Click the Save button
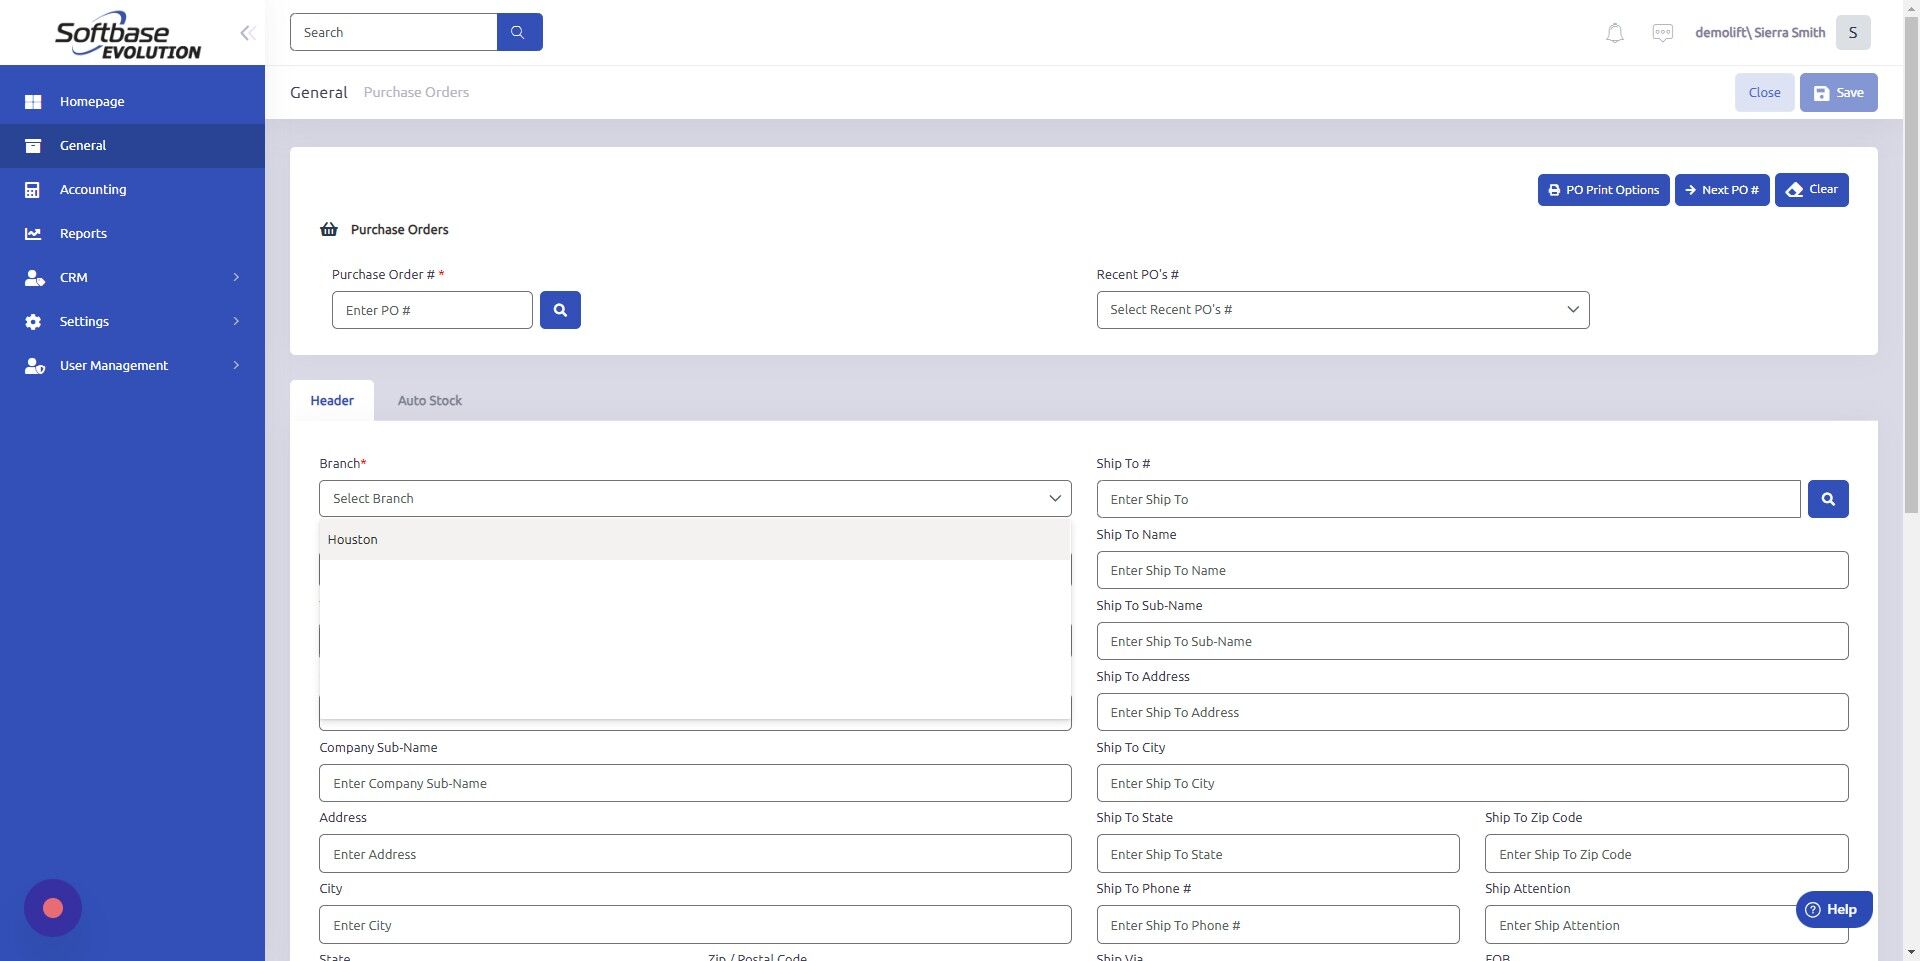 (1838, 93)
